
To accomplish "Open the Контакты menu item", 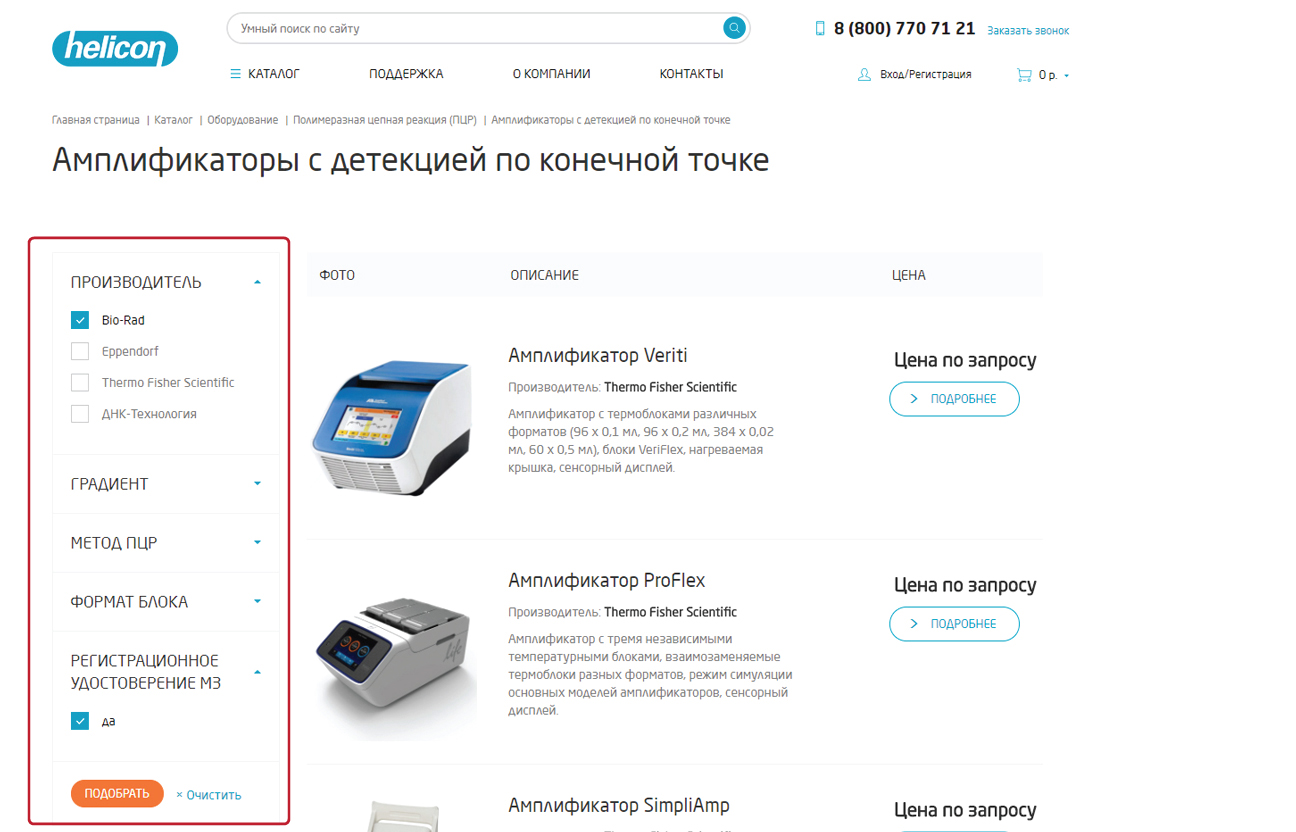I will pos(691,74).
